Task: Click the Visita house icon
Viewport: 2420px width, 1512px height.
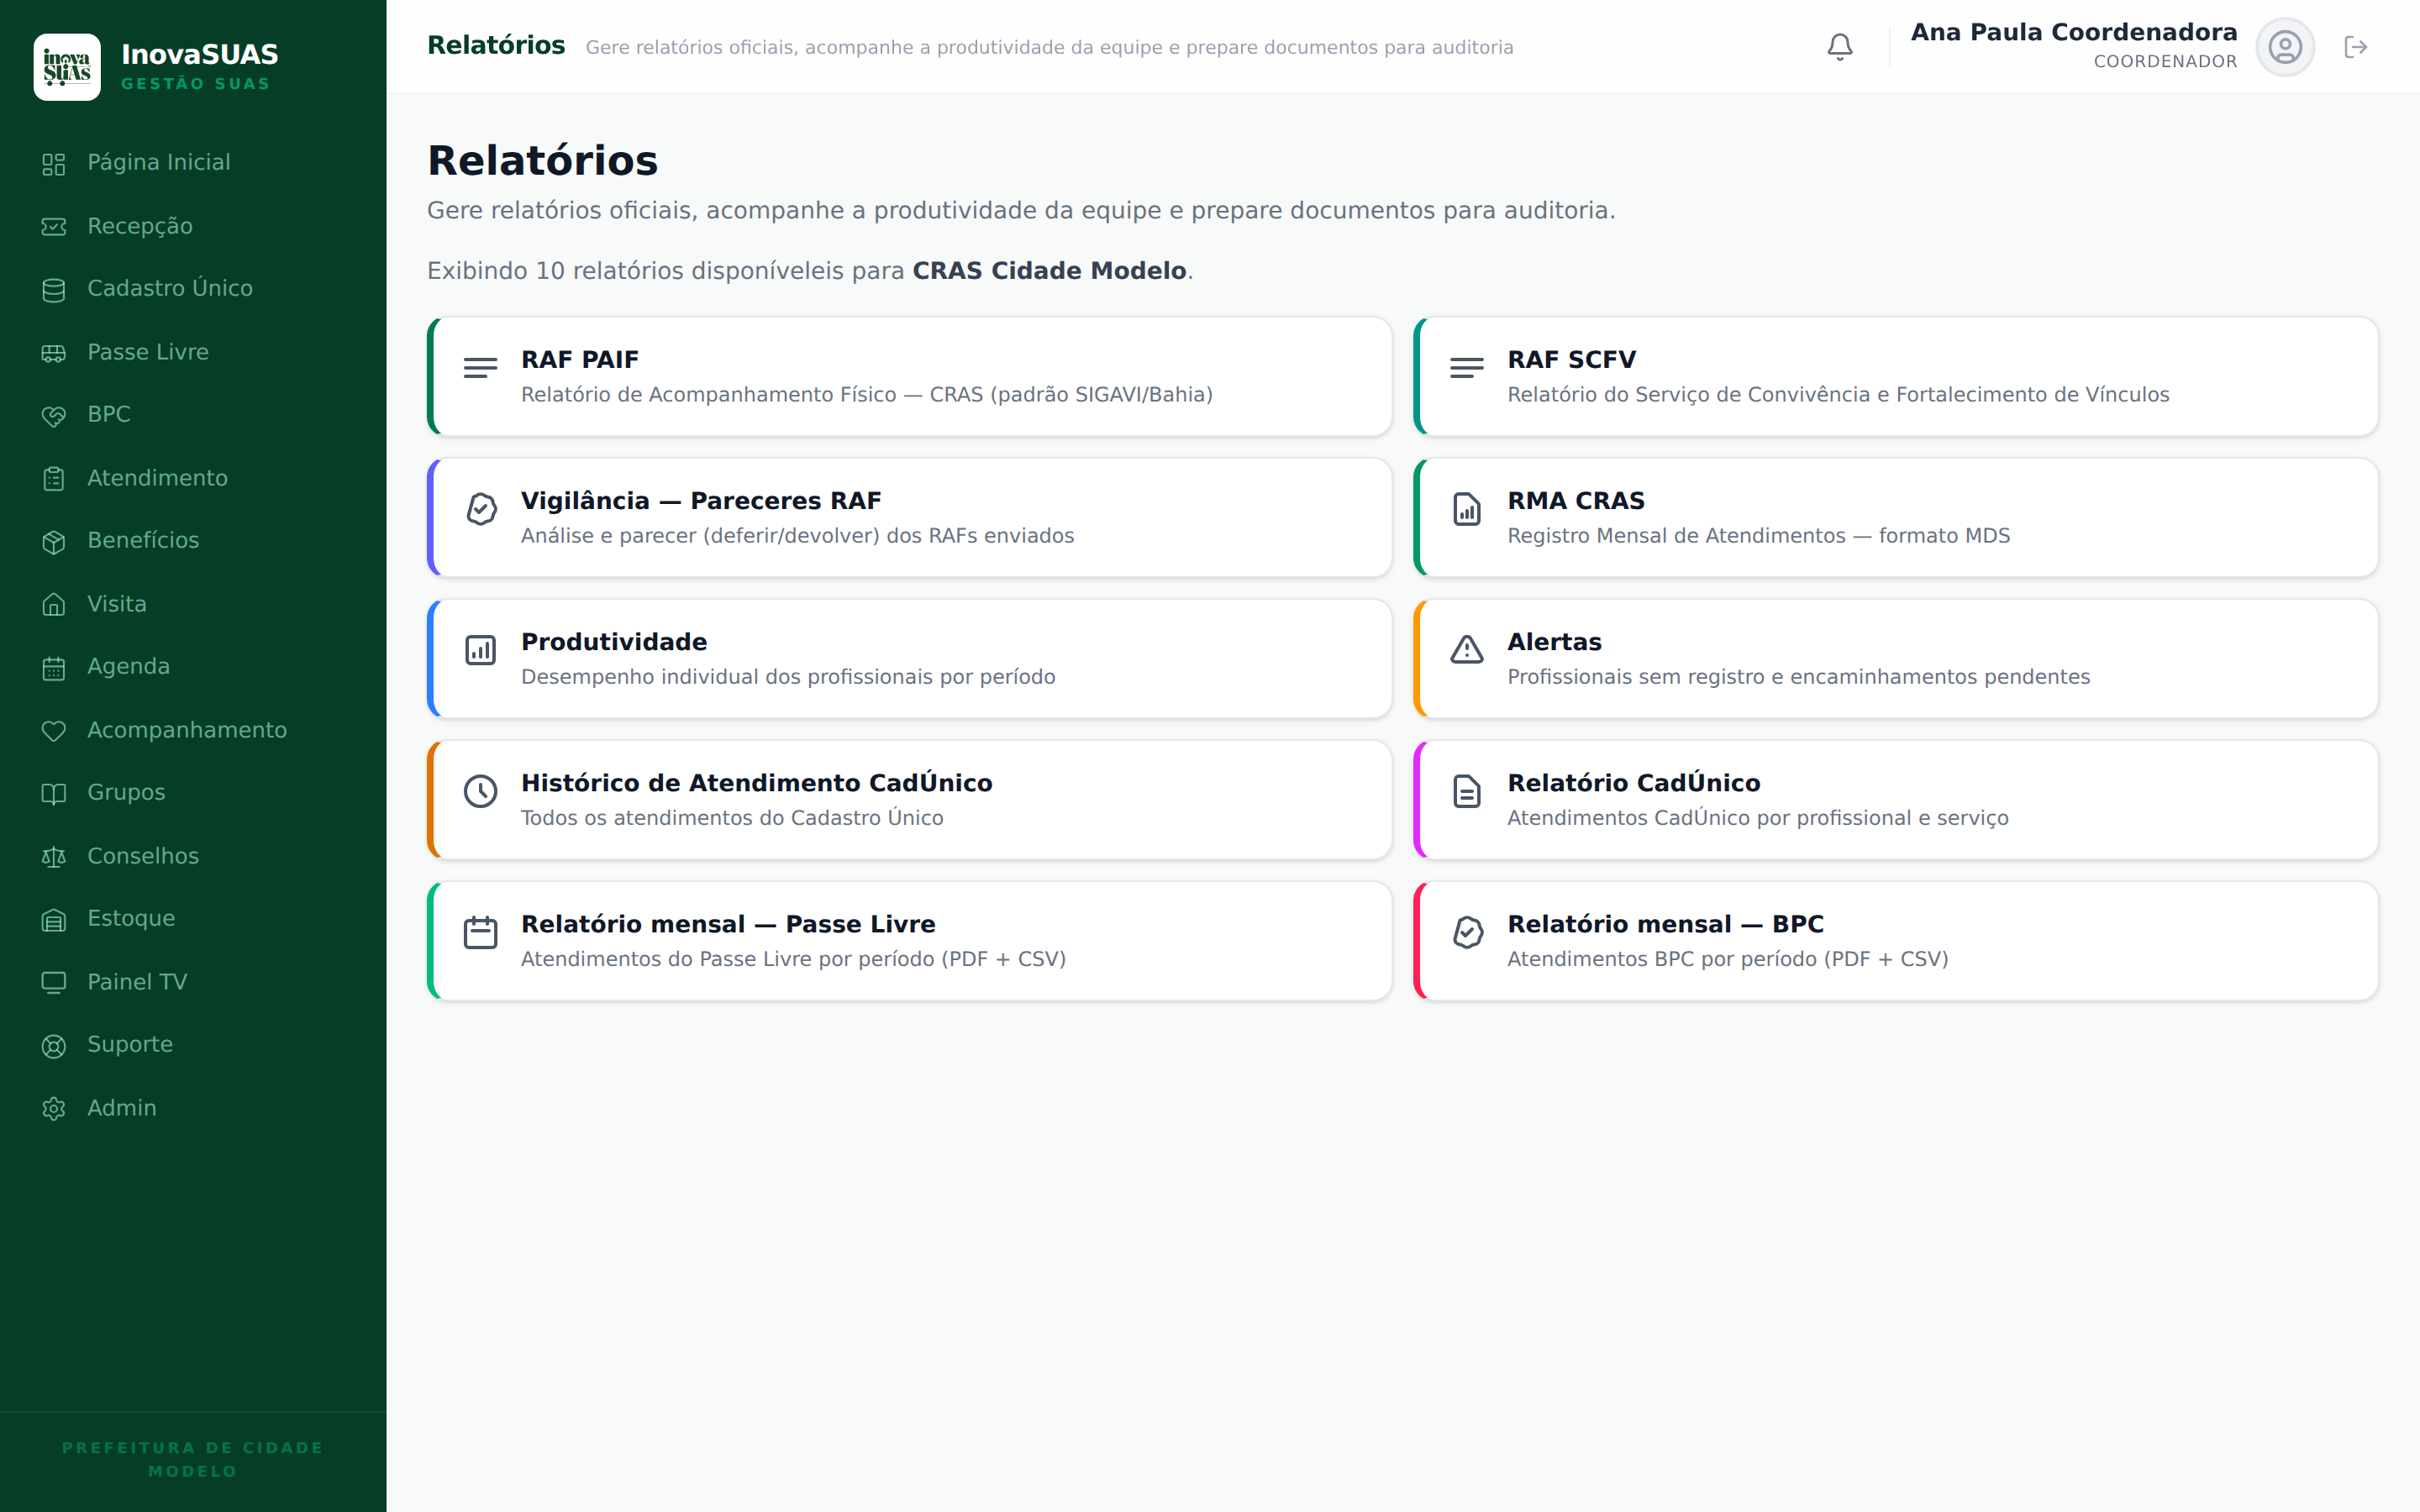Action: (x=54, y=605)
